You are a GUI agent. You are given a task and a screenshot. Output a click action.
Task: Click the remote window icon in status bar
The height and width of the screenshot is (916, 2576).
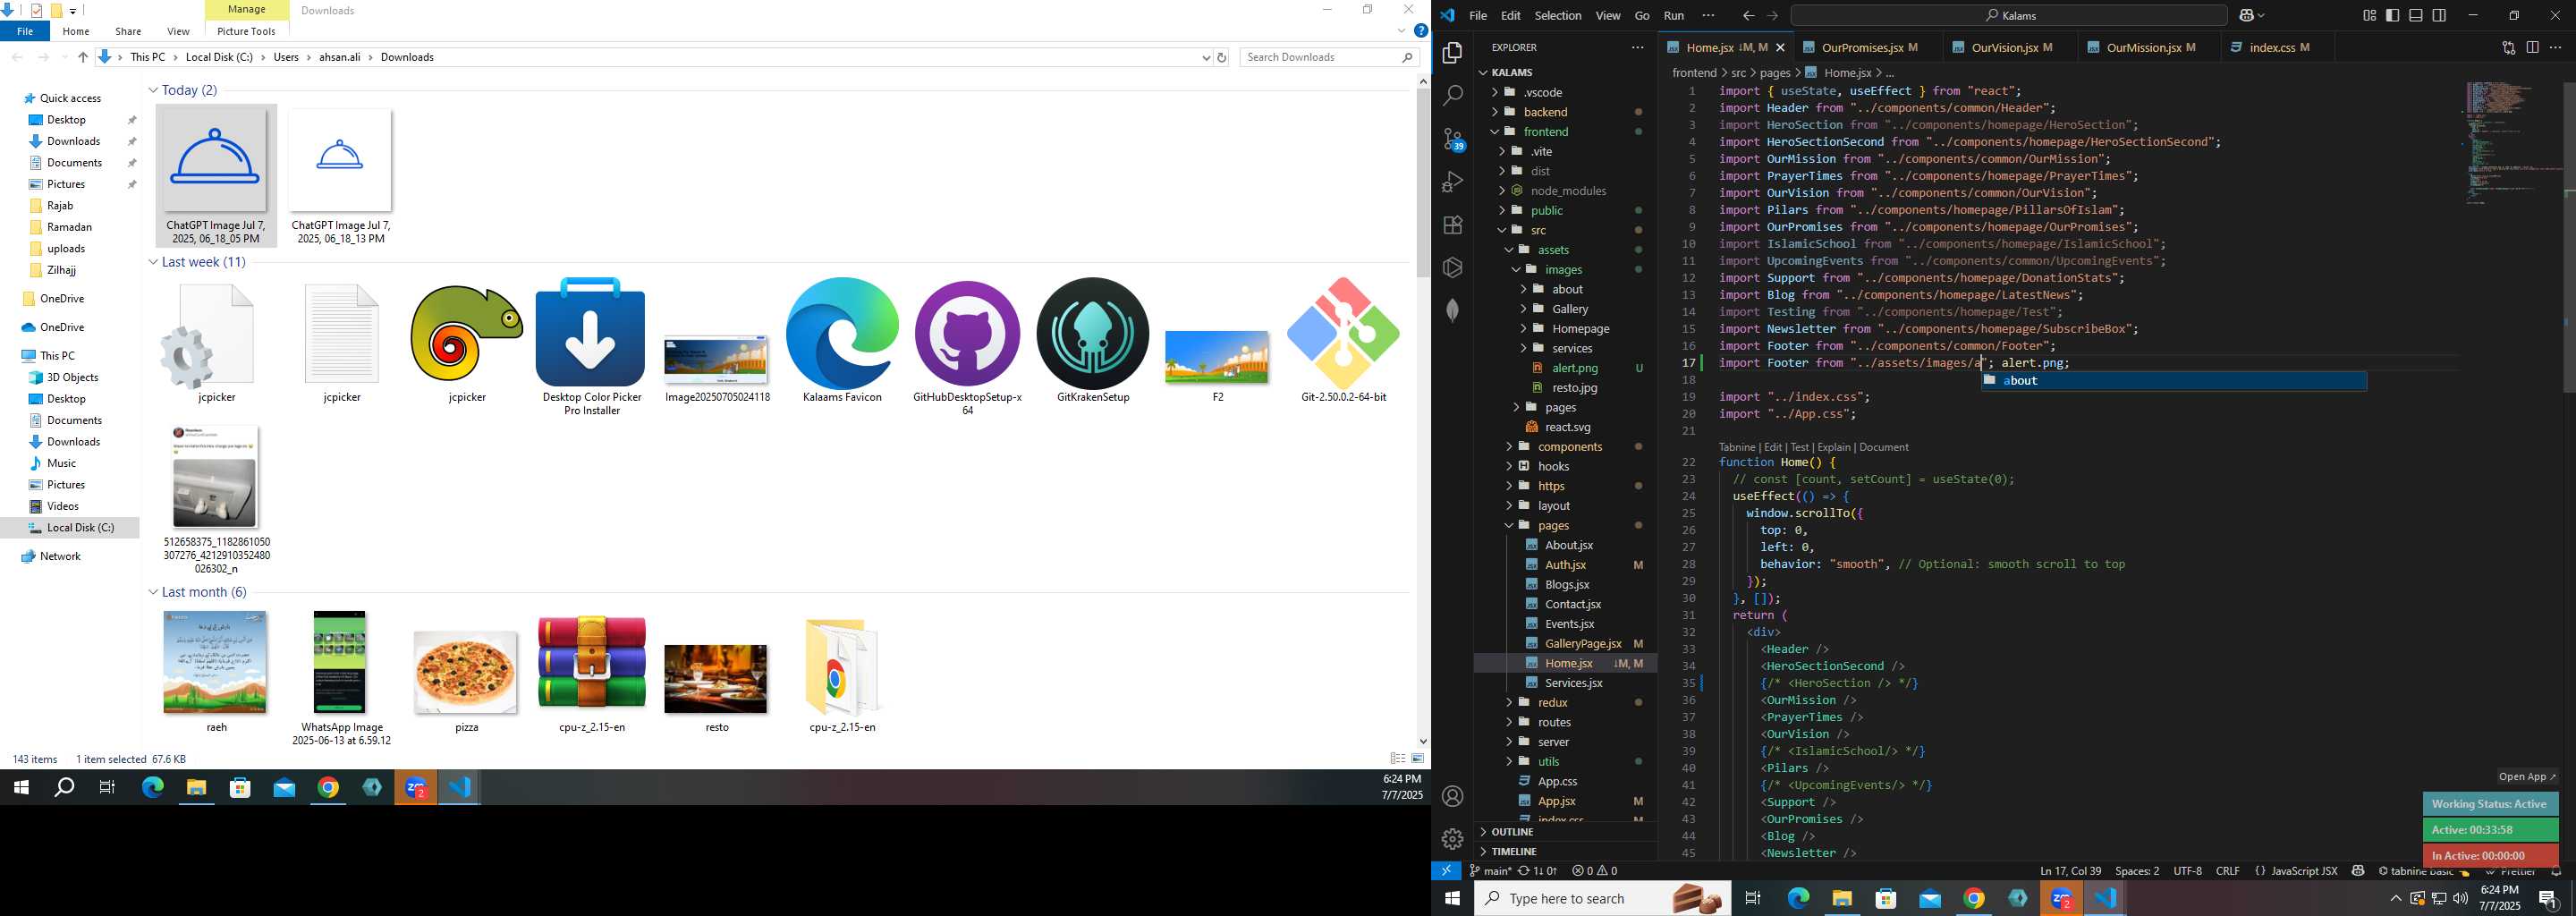[1446, 871]
